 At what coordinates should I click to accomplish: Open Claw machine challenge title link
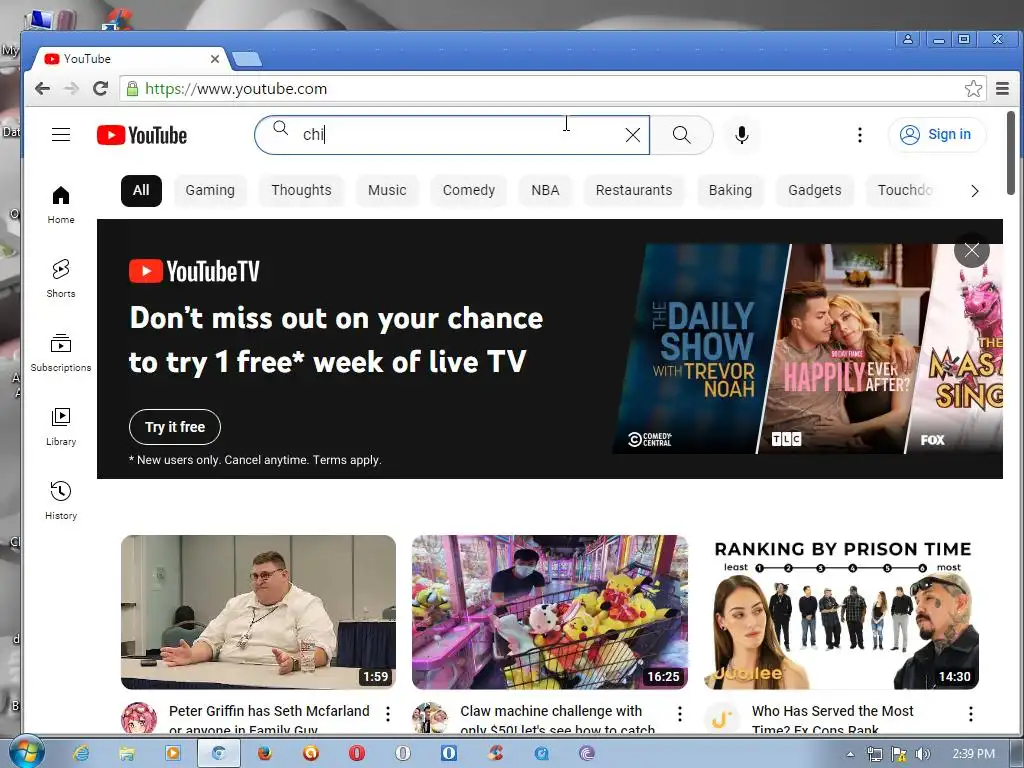coord(557,718)
